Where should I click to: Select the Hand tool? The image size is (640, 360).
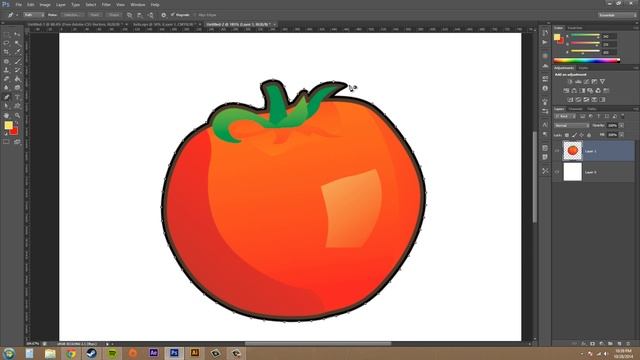(6, 116)
